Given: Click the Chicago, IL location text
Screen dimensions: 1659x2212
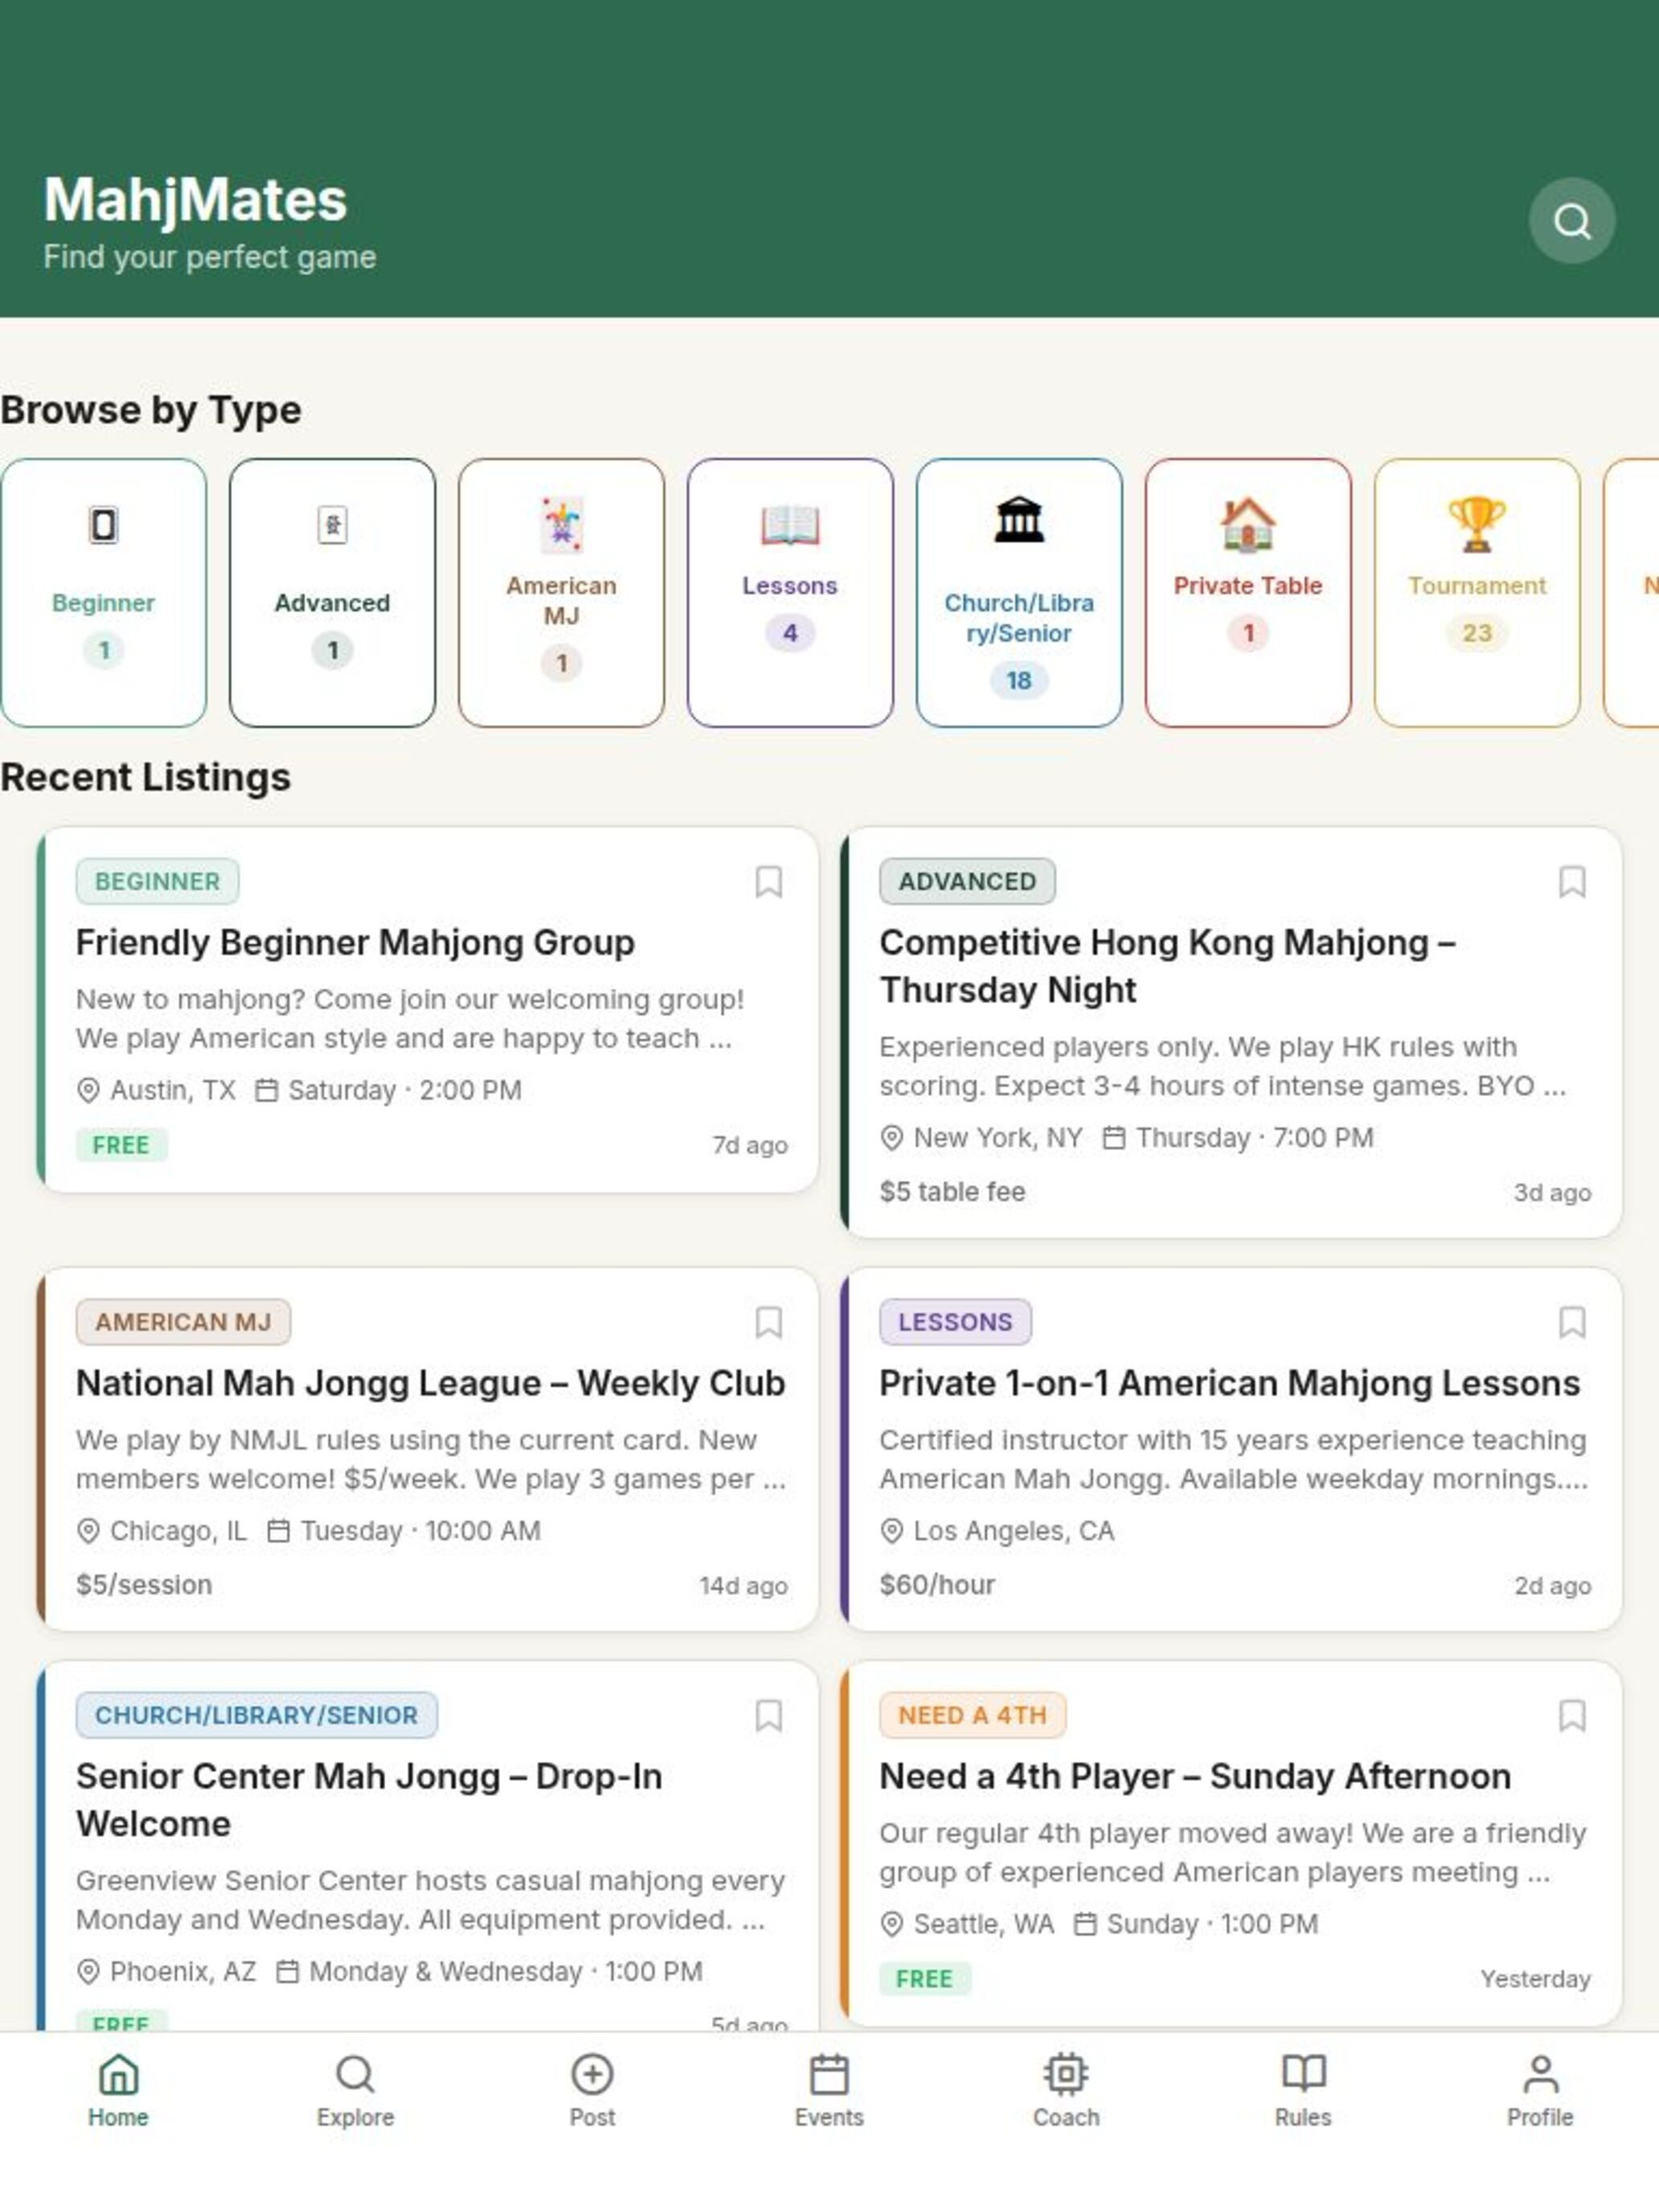Looking at the screenshot, I should (x=178, y=1531).
